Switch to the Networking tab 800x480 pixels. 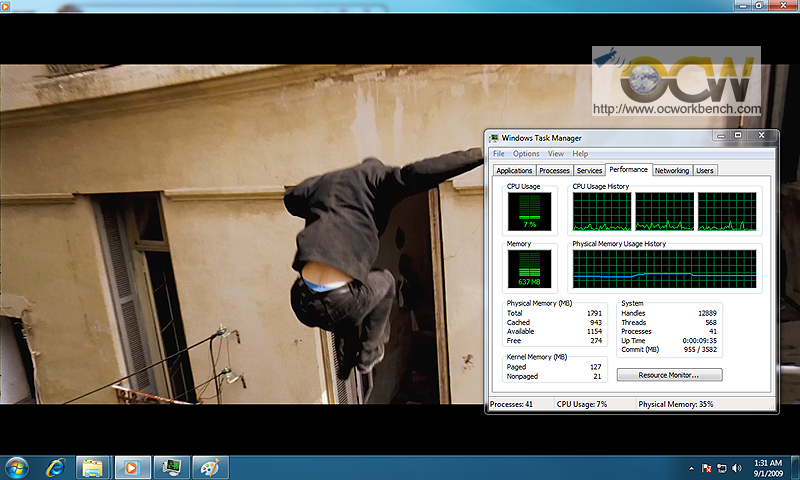672,170
